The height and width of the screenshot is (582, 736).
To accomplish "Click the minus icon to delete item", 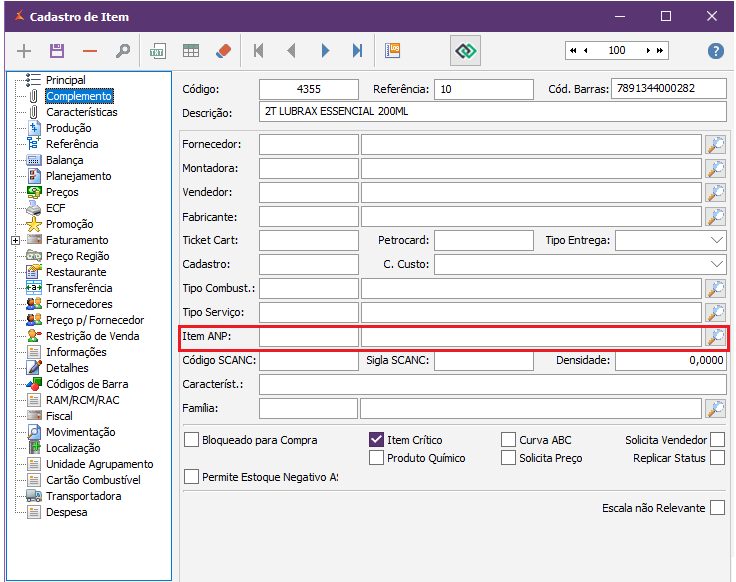I will tap(90, 50).
